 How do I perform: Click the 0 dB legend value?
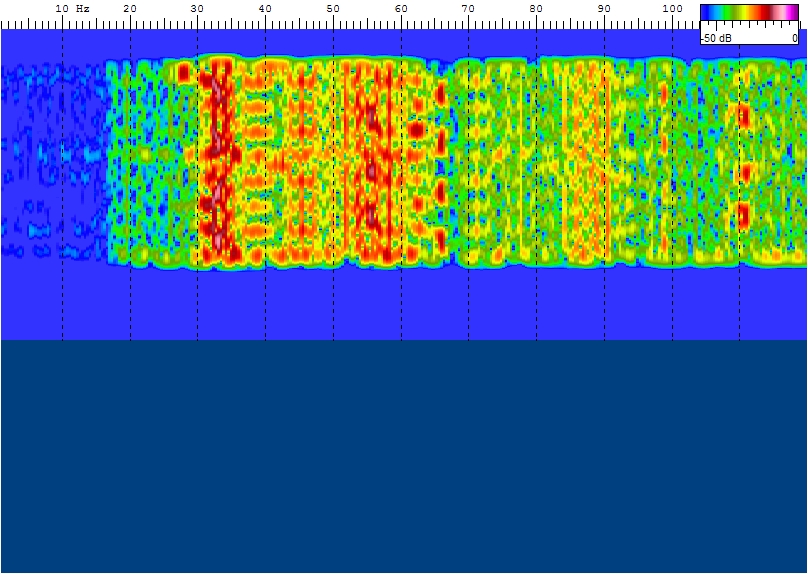795,39
